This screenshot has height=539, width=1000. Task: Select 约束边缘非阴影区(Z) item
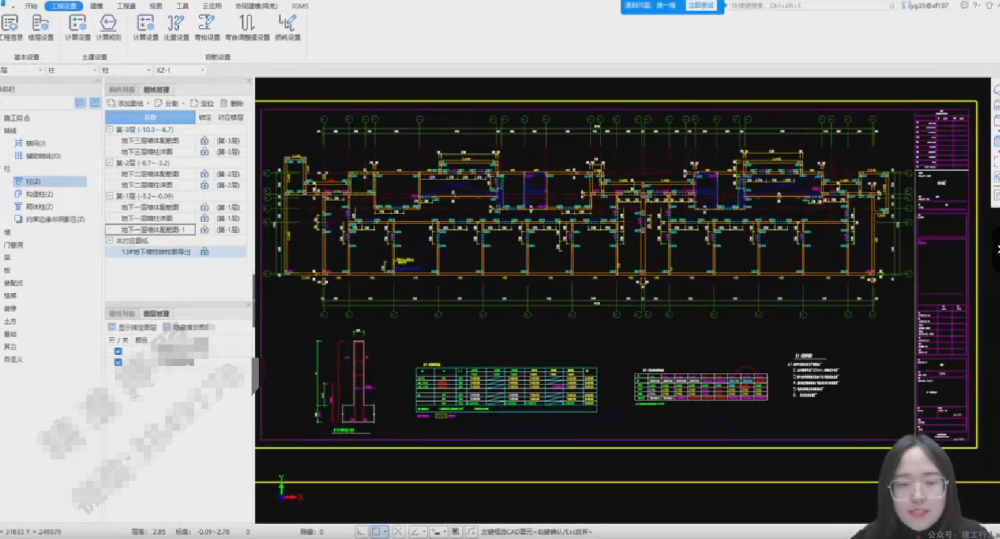pos(49,219)
